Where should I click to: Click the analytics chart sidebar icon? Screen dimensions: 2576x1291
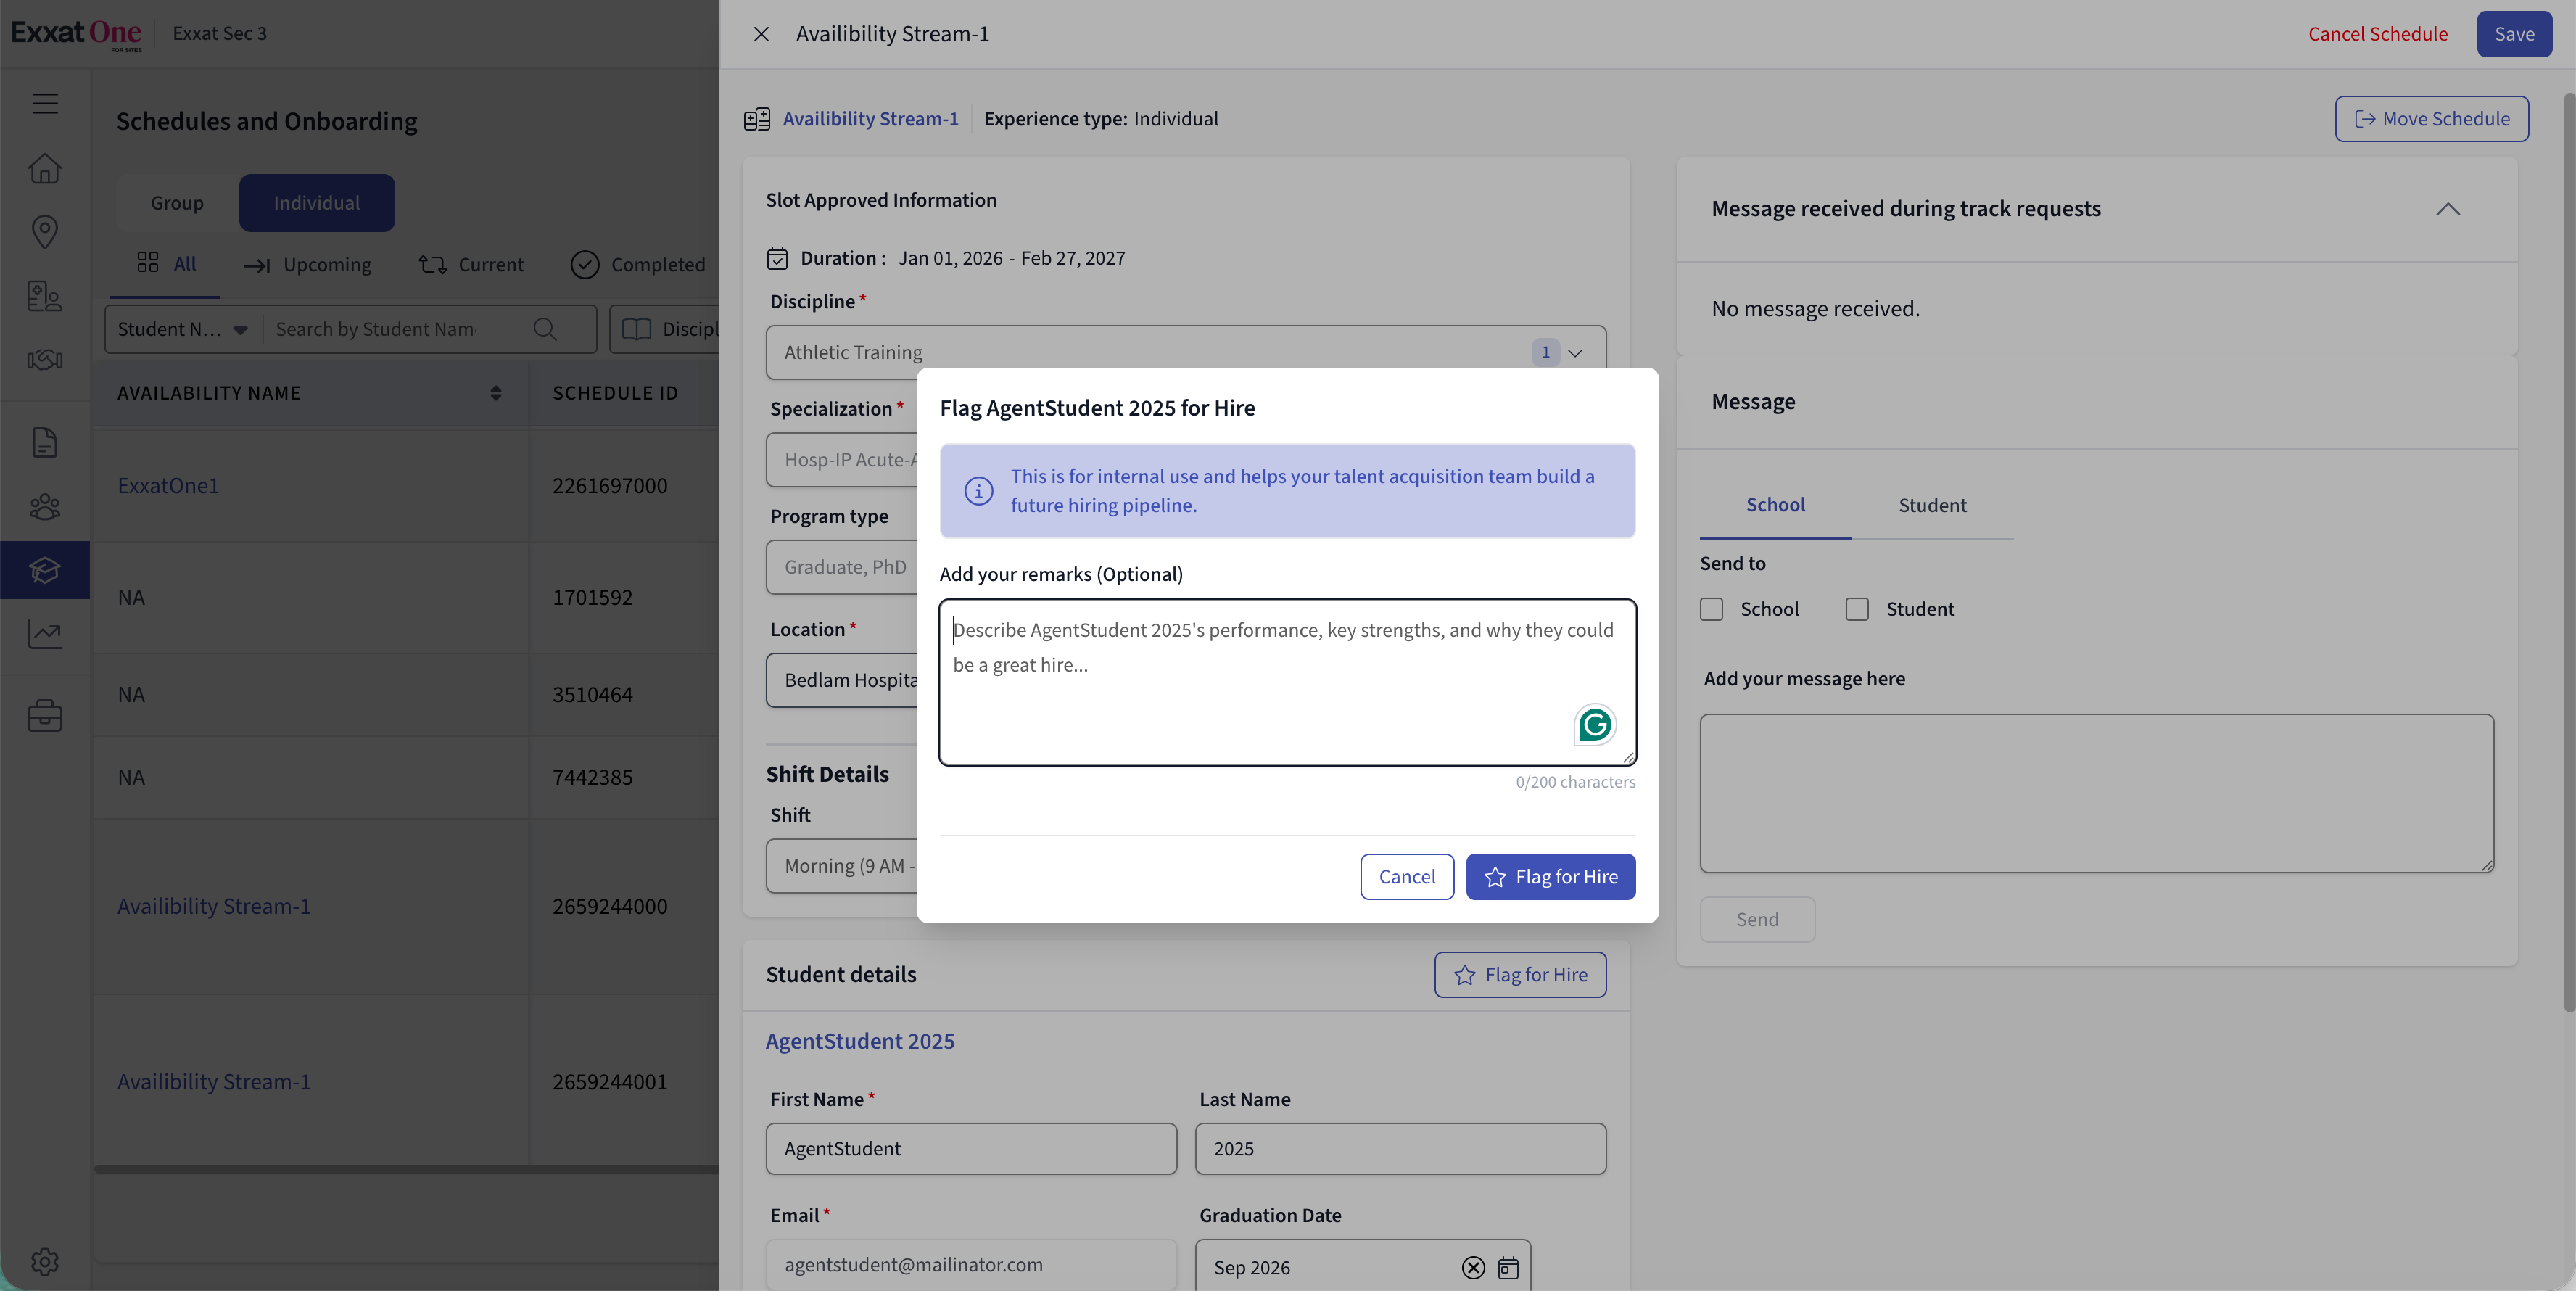point(45,633)
